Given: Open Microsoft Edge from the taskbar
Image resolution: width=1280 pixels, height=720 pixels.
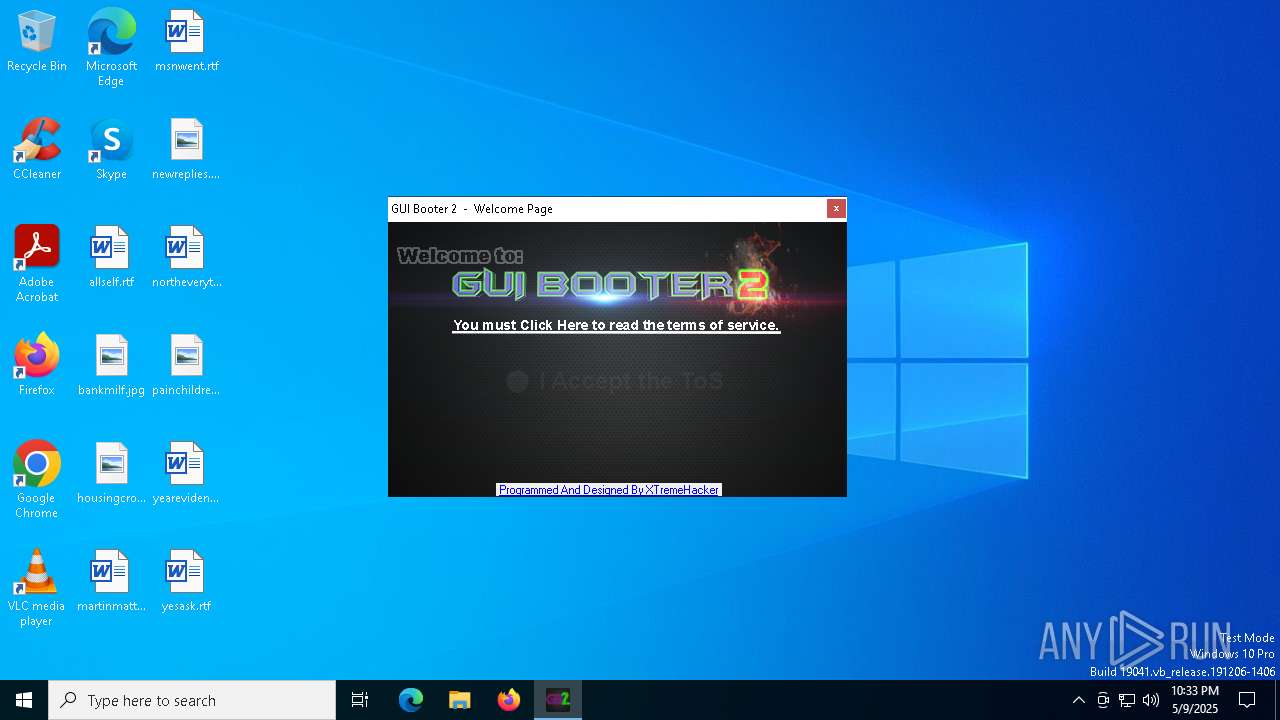Looking at the screenshot, I should (411, 700).
